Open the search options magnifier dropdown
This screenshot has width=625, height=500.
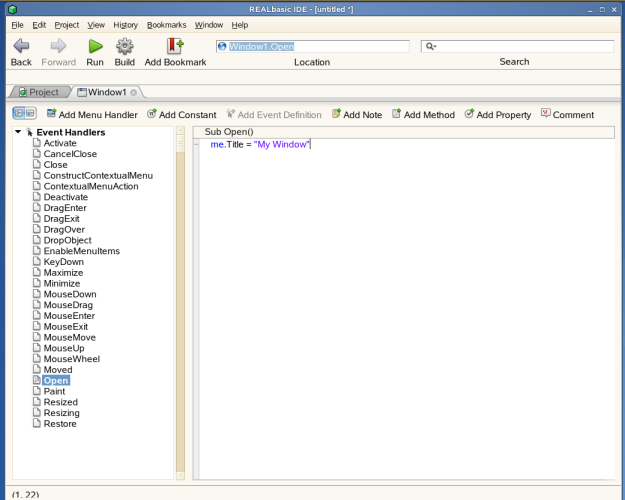(x=431, y=47)
